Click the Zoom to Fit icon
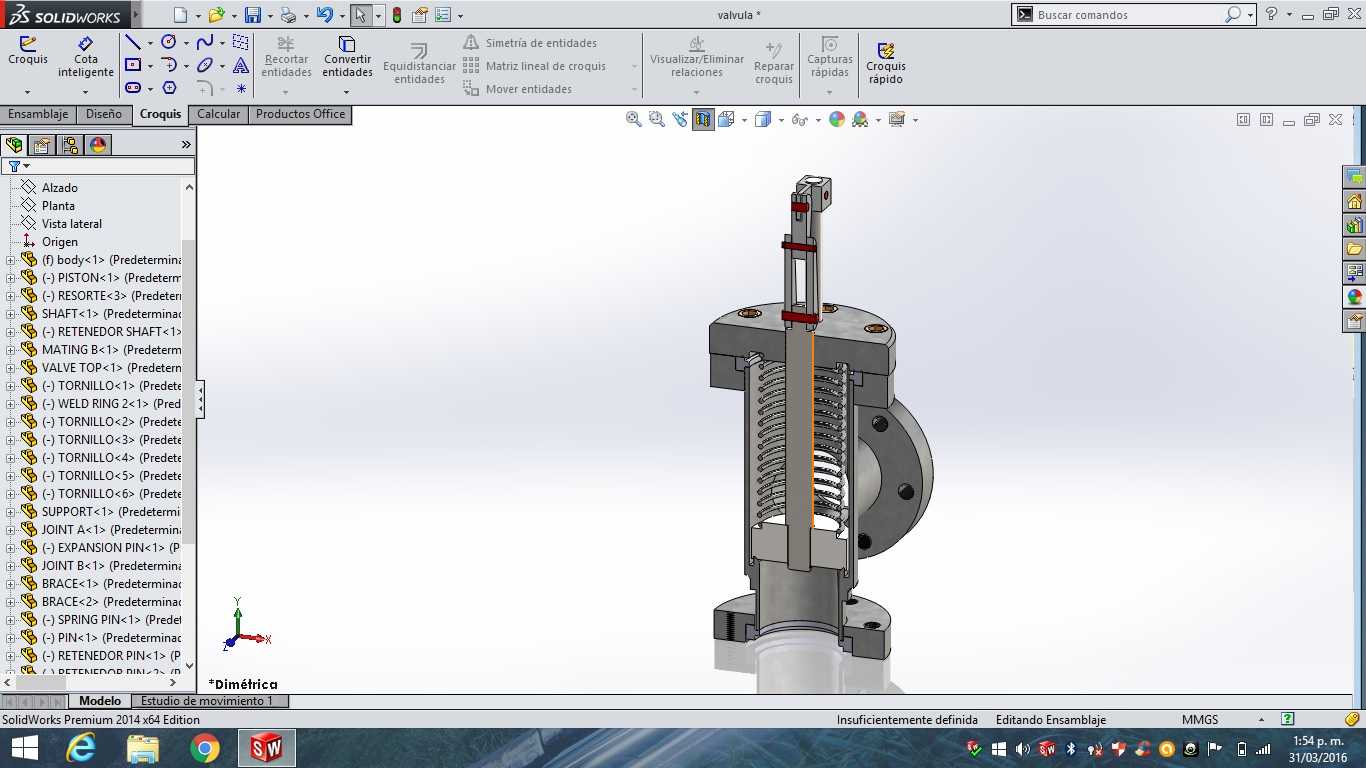This screenshot has width=1366, height=768. click(x=633, y=119)
